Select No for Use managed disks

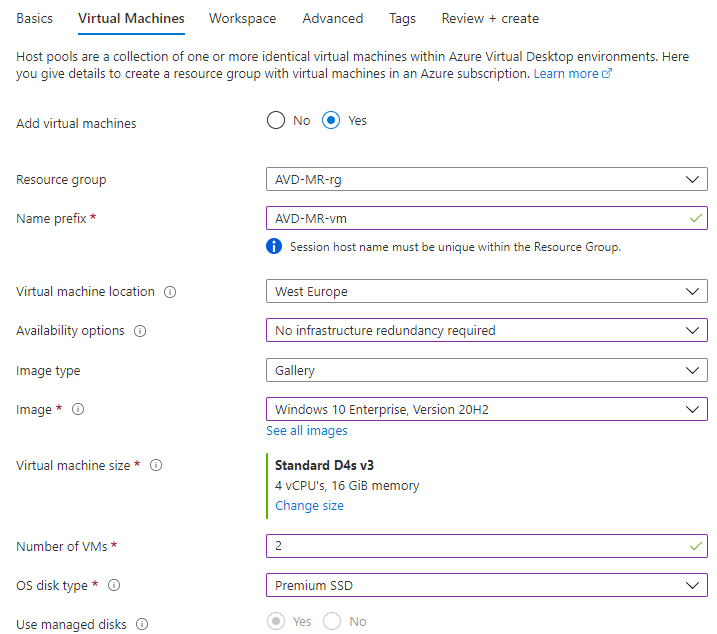tap(332, 621)
